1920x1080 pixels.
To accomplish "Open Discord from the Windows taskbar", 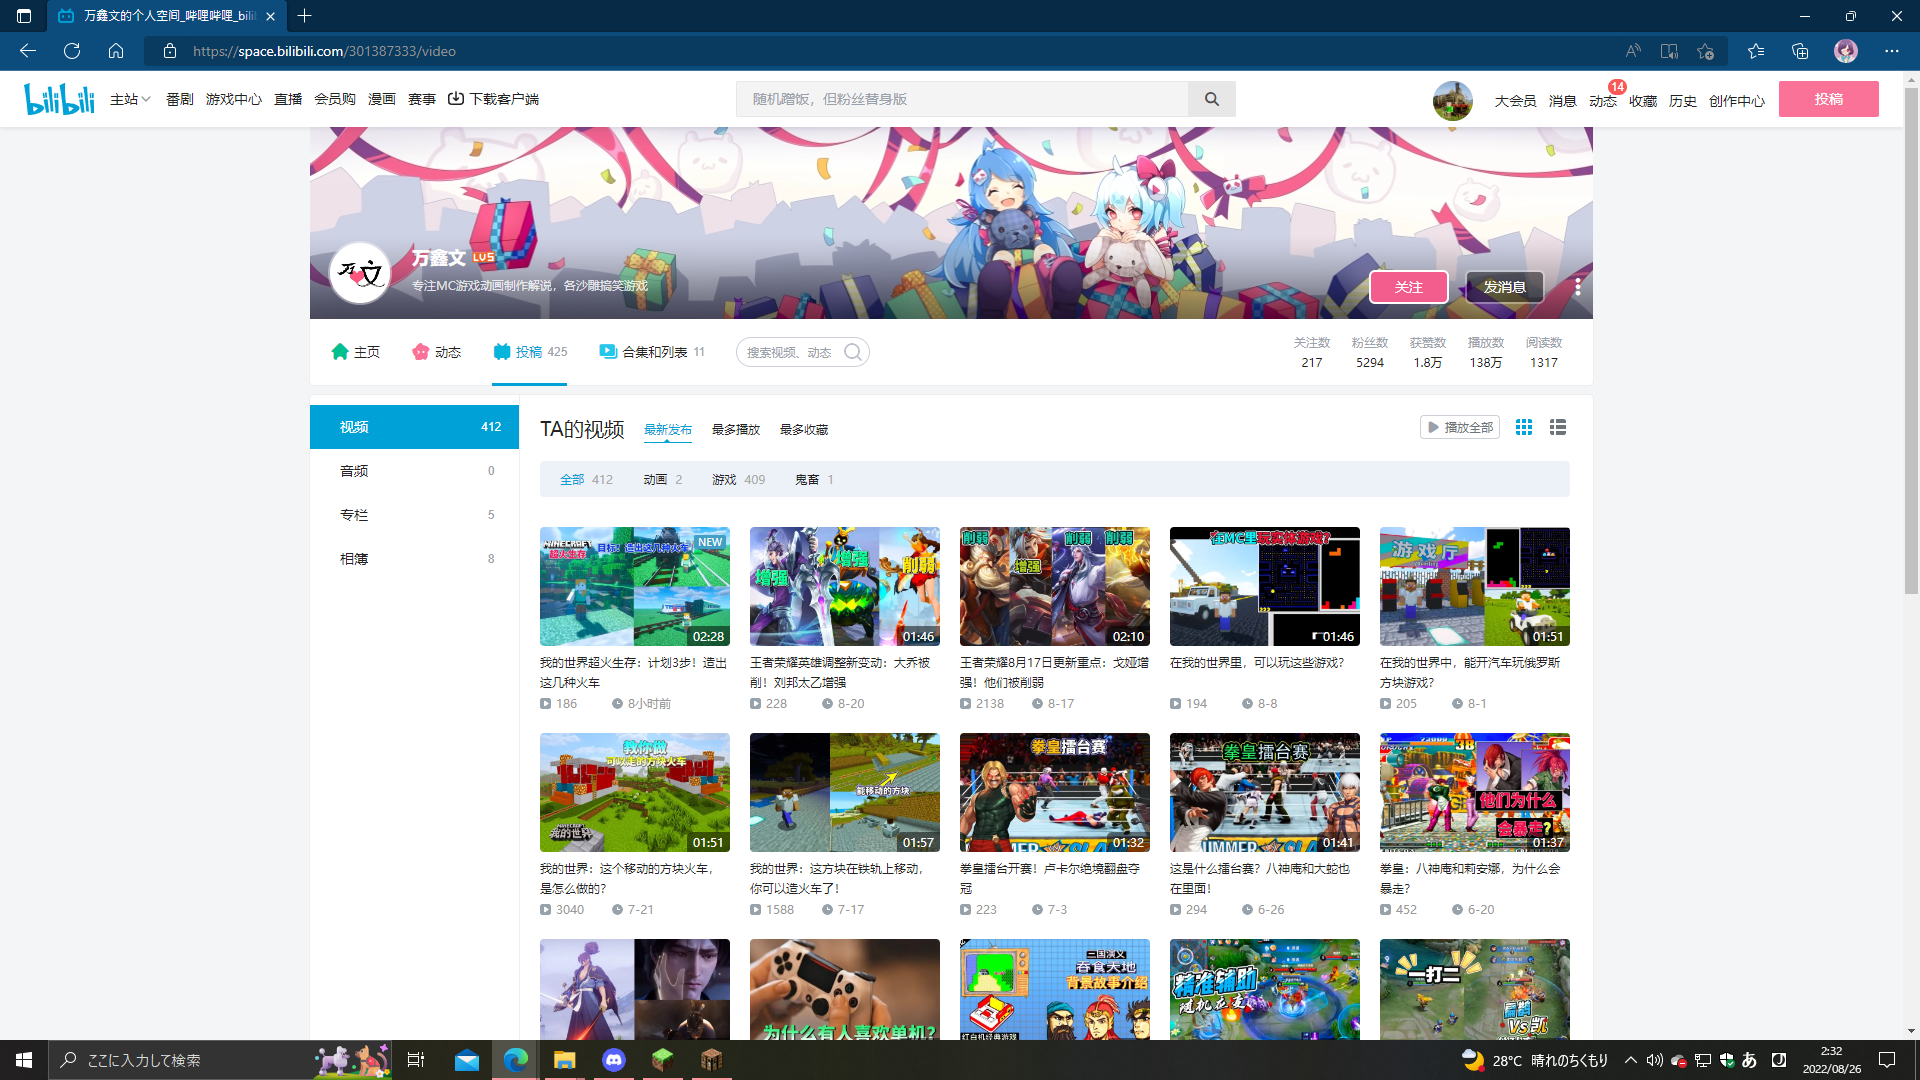I will pyautogui.click(x=614, y=1060).
